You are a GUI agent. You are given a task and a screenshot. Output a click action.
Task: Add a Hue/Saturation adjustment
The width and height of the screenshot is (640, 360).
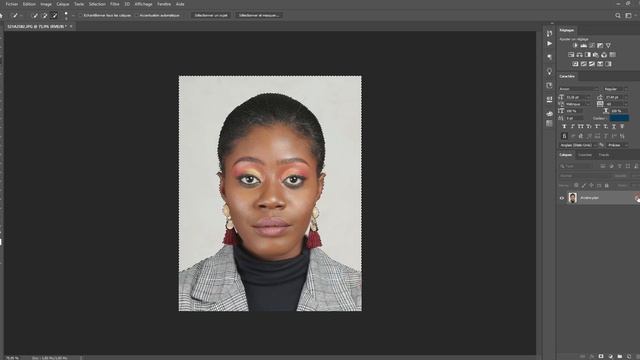click(571, 55)
